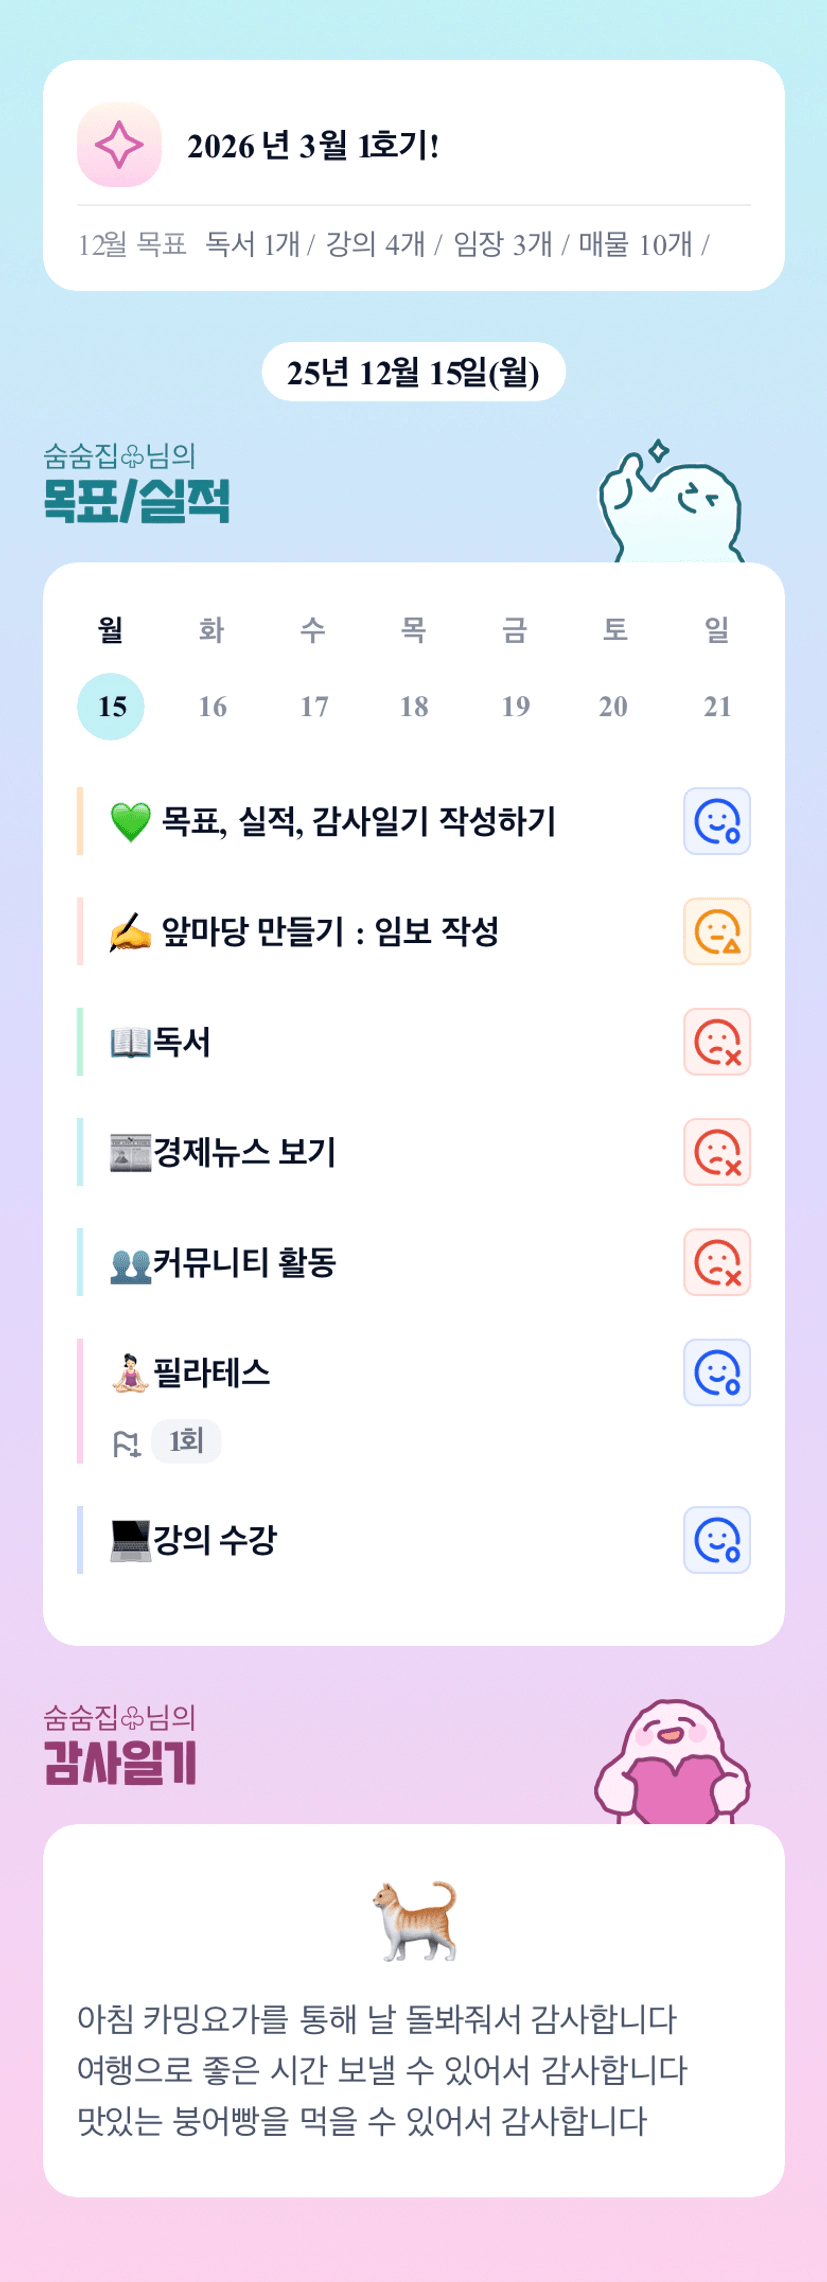Click the 1회 count badge
The image size is (827, 2282).
click(186, 1441)
